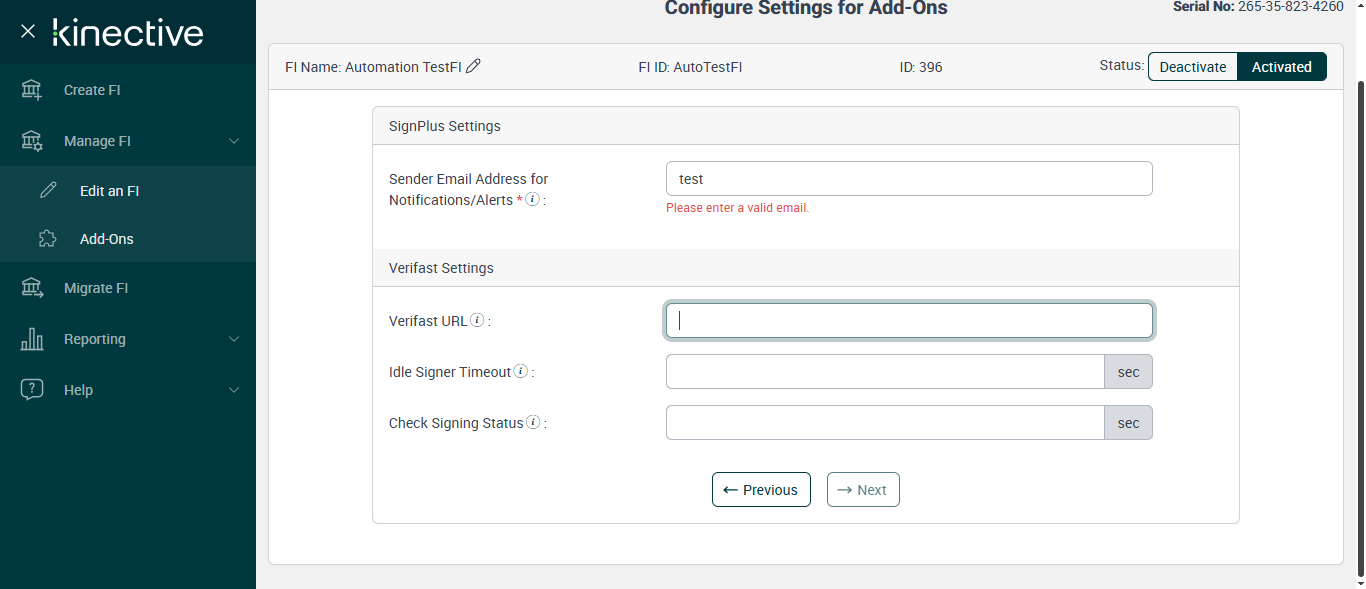The width and height of the screenshot is (1366, 589).
Task: Close the sidebar with the X icon
Action: click(28, 31)
